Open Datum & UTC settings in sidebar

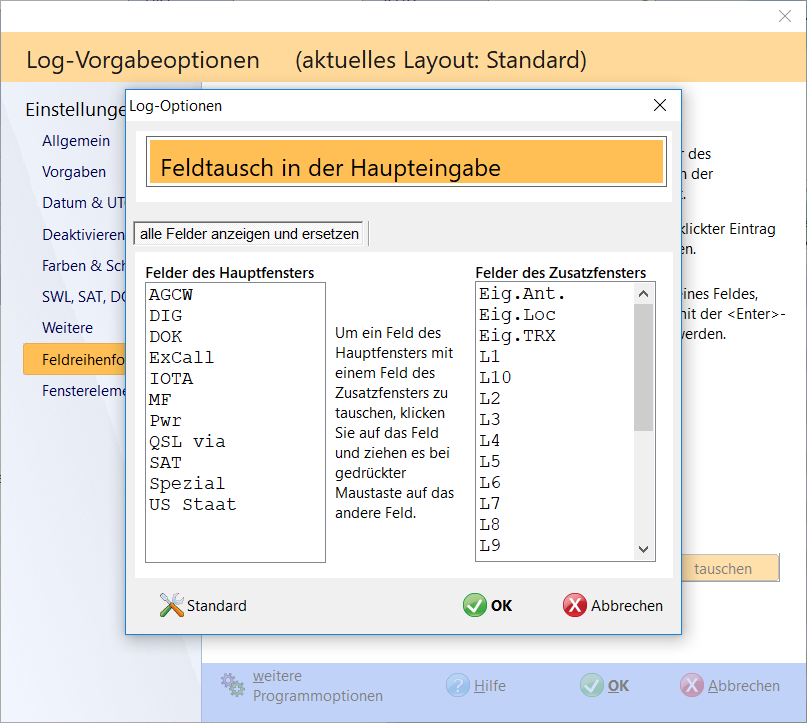(x=83, y=203)
